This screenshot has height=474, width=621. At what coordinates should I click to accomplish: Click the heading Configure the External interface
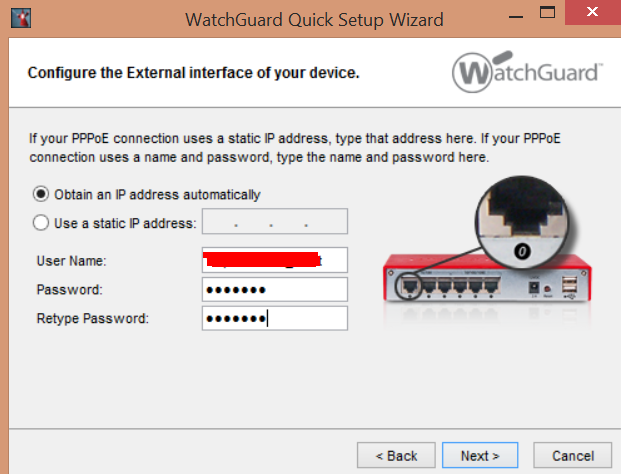[x=193, y=73]
